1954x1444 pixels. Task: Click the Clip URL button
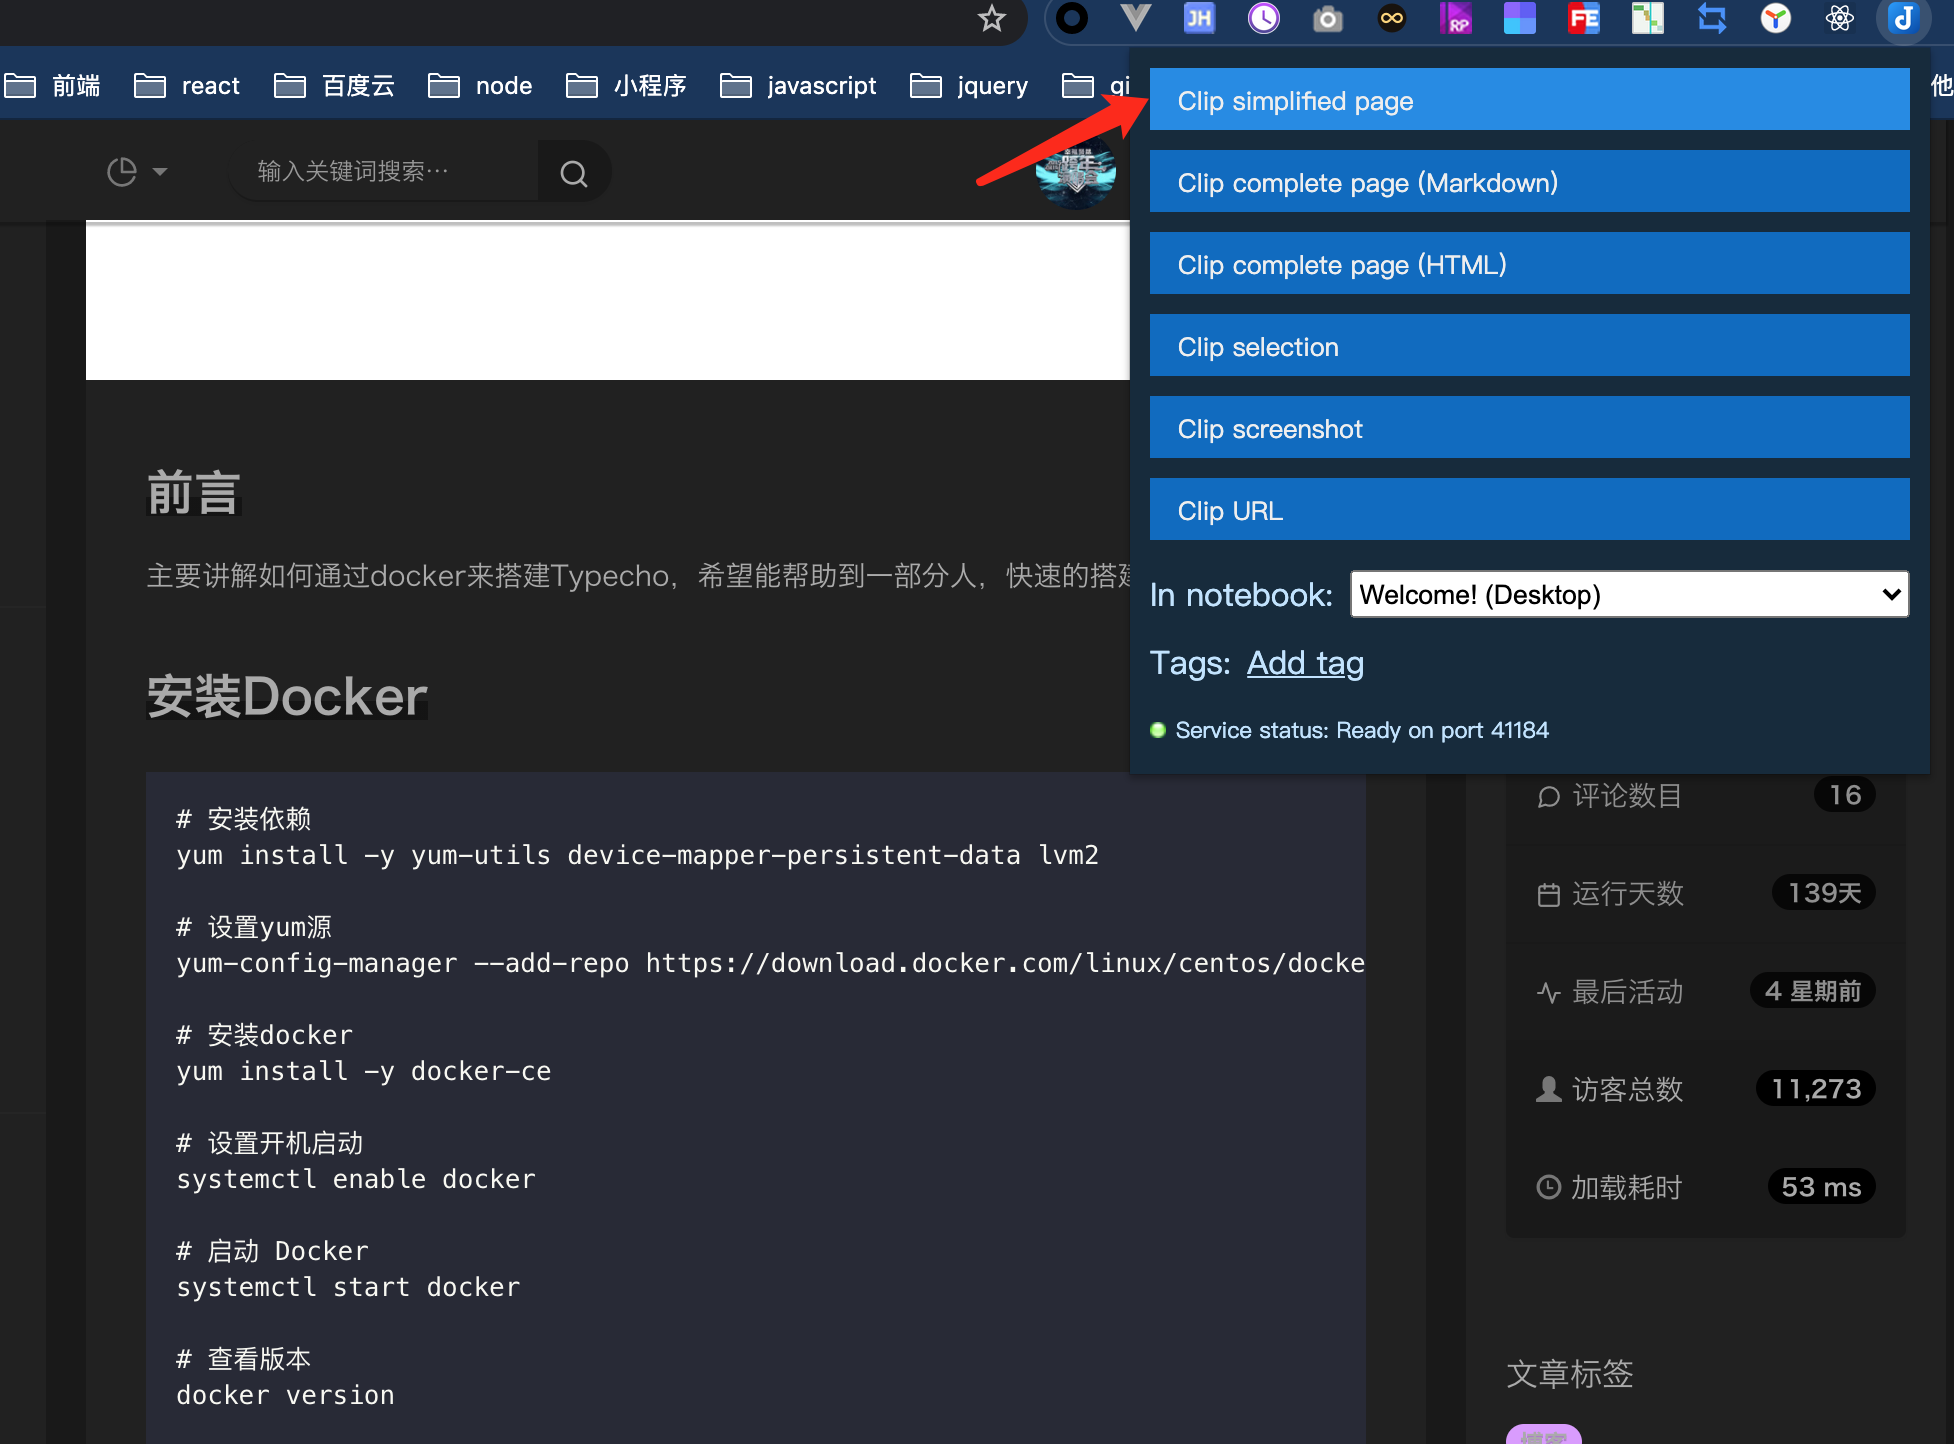pos(1529,510)
